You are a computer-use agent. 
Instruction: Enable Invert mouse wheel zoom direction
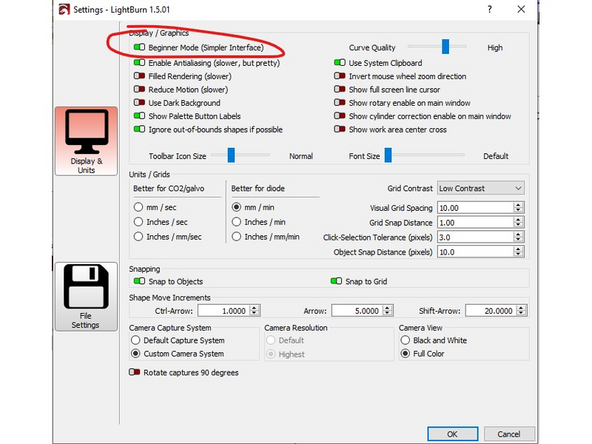(340, 76)
